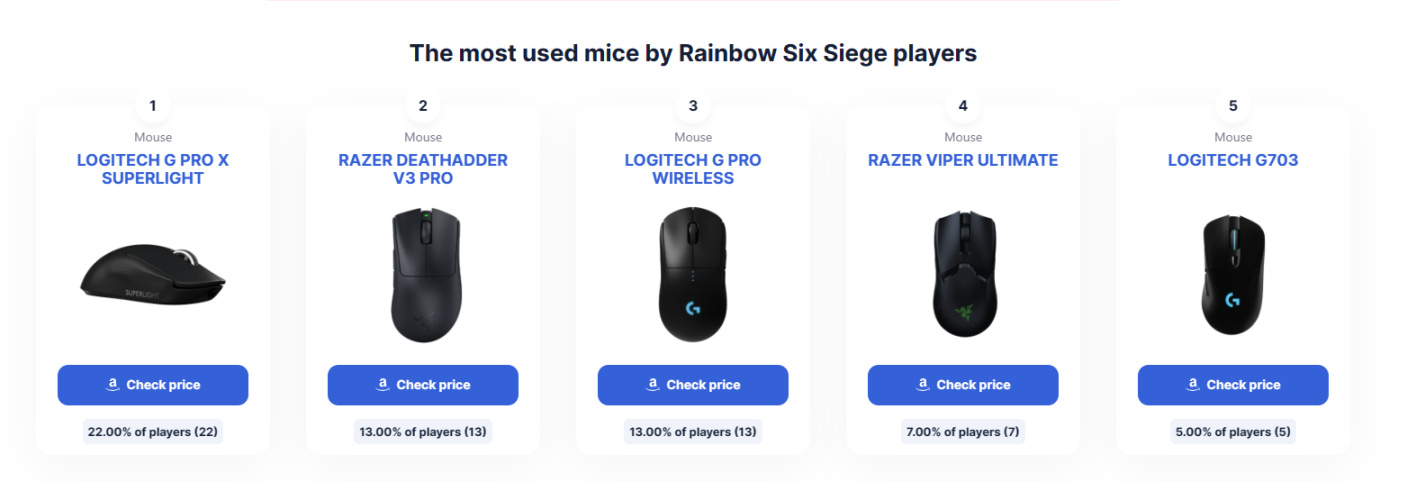Click the Razer DeathAdder V3 Pro mouse image
The width and height of the screenshot is (1407, 482).
422,275
